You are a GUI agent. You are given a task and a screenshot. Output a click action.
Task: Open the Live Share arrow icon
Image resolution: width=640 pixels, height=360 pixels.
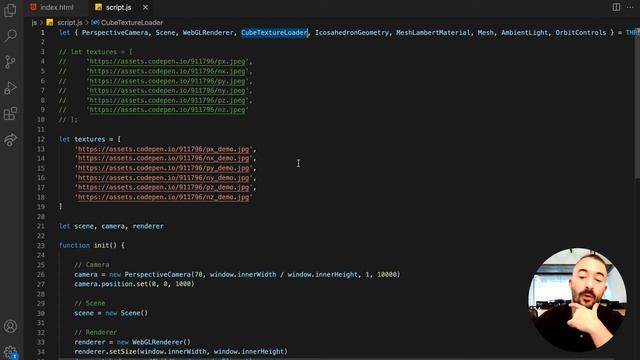click(10, 140)
